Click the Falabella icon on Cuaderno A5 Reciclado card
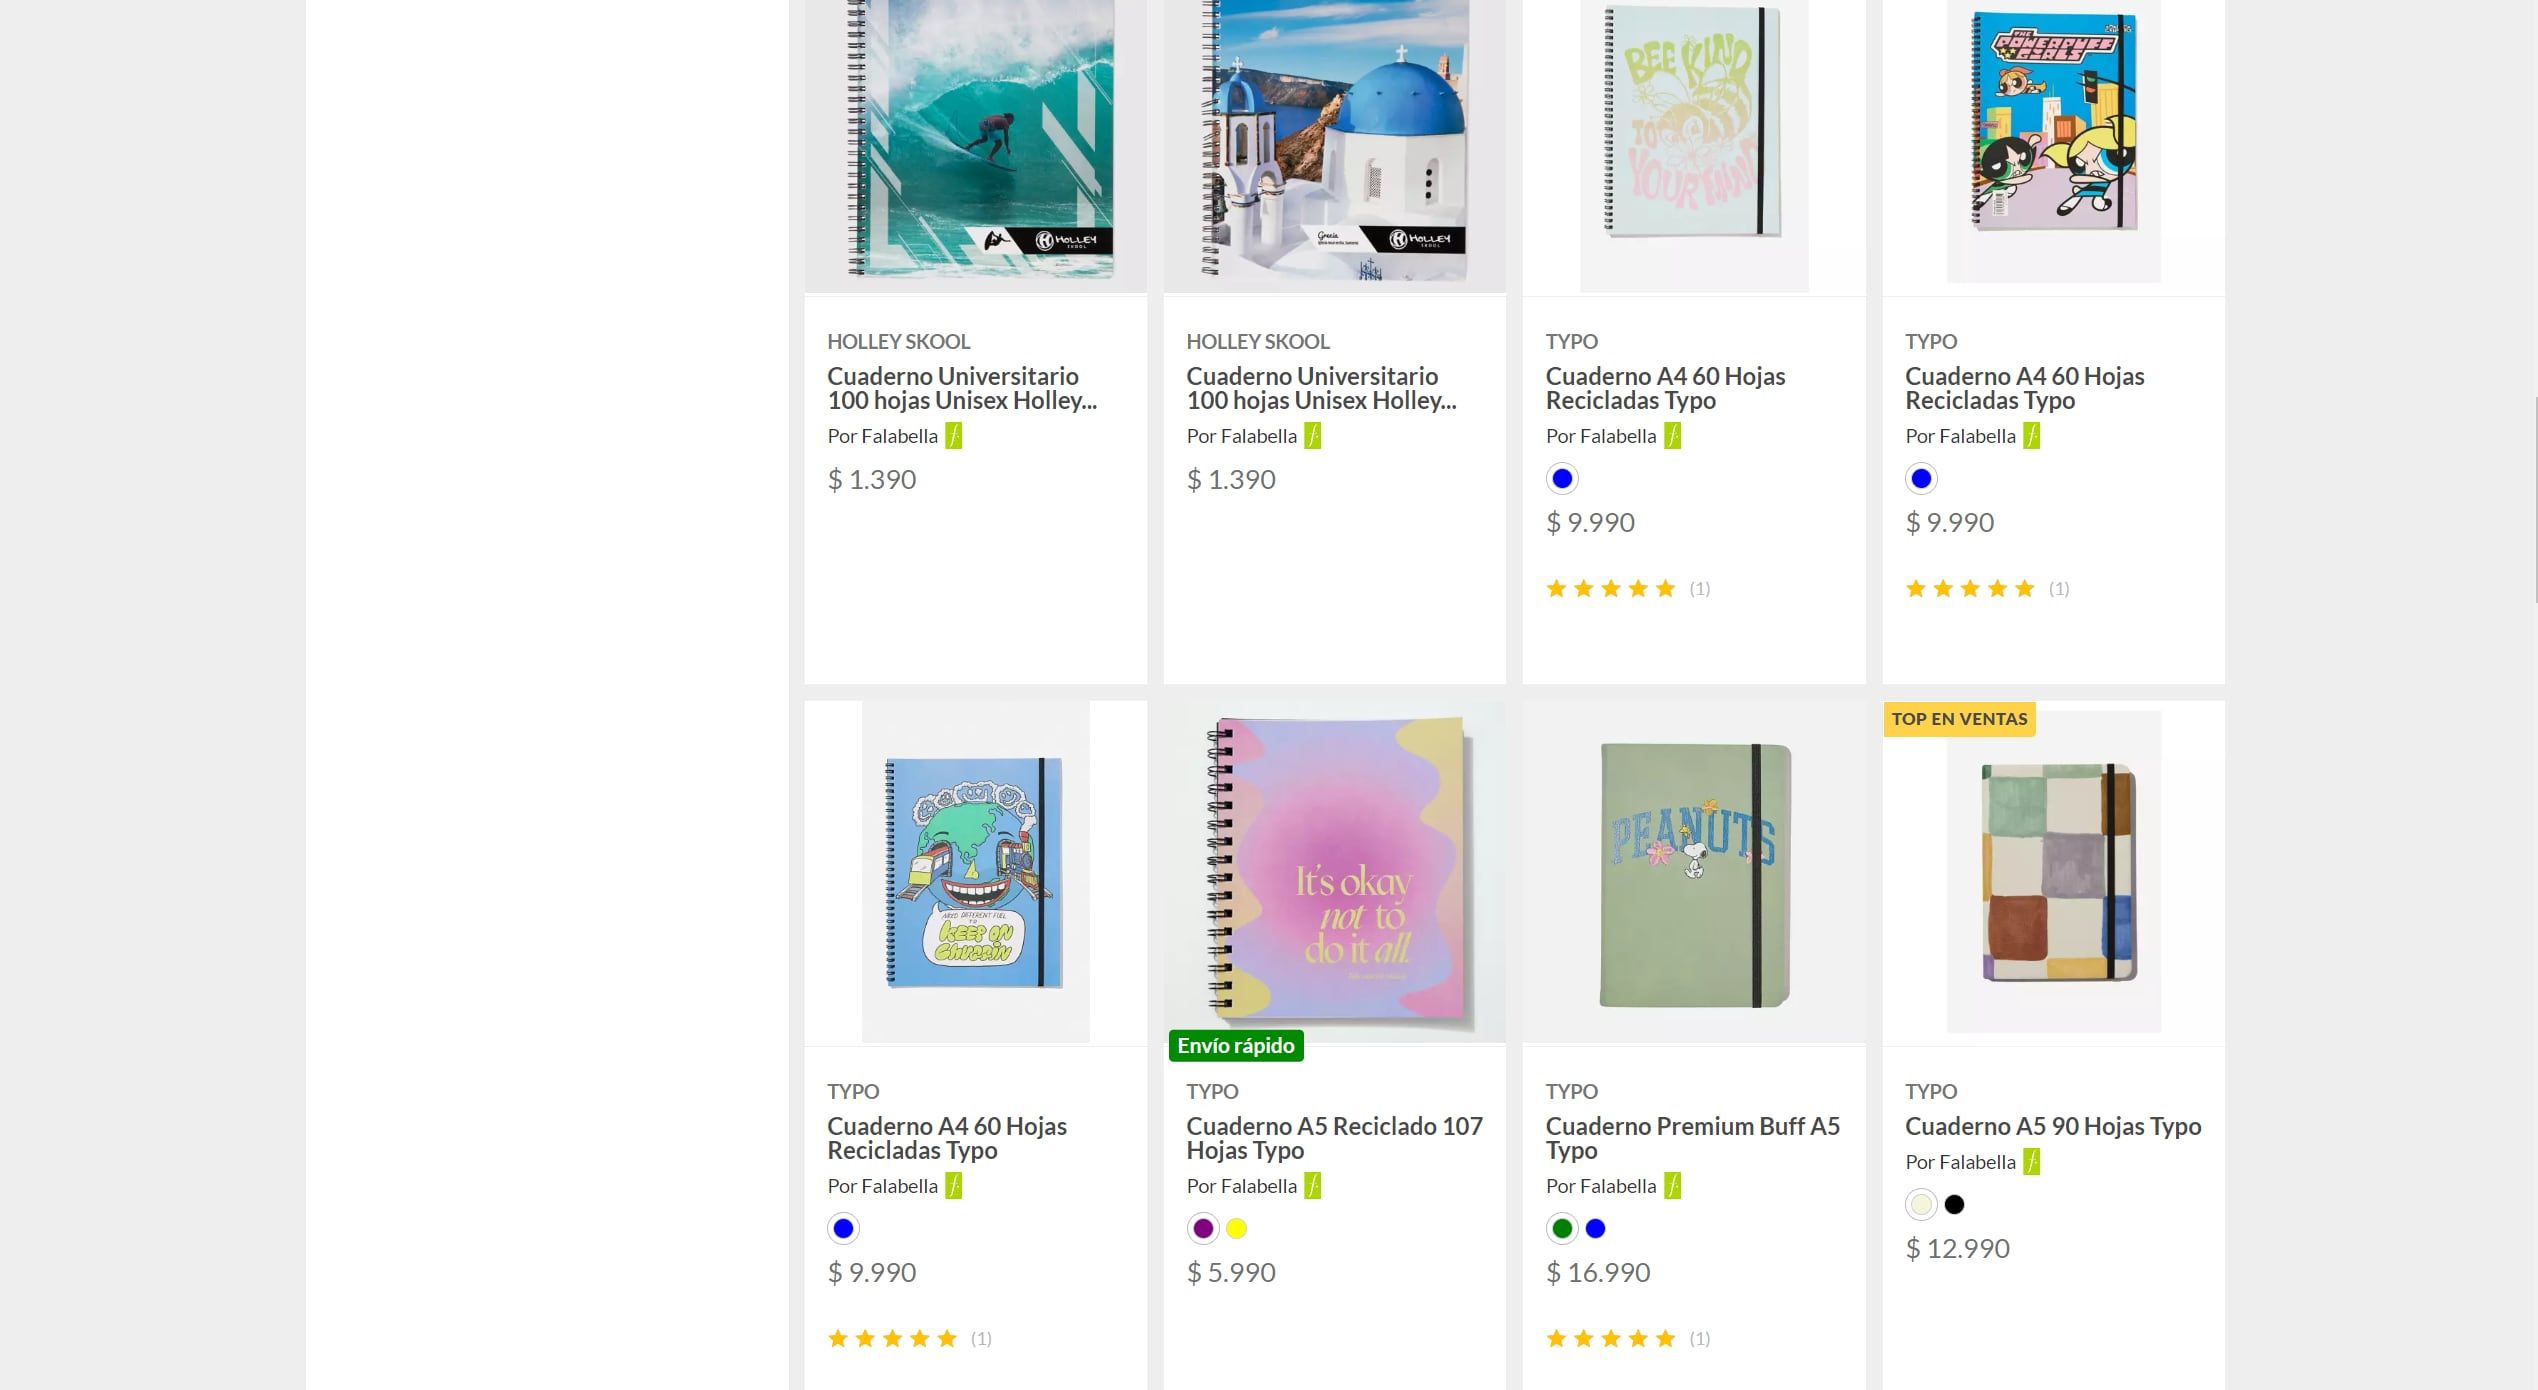This screenshot has width=2538, height=1390. (1313, 1186)
